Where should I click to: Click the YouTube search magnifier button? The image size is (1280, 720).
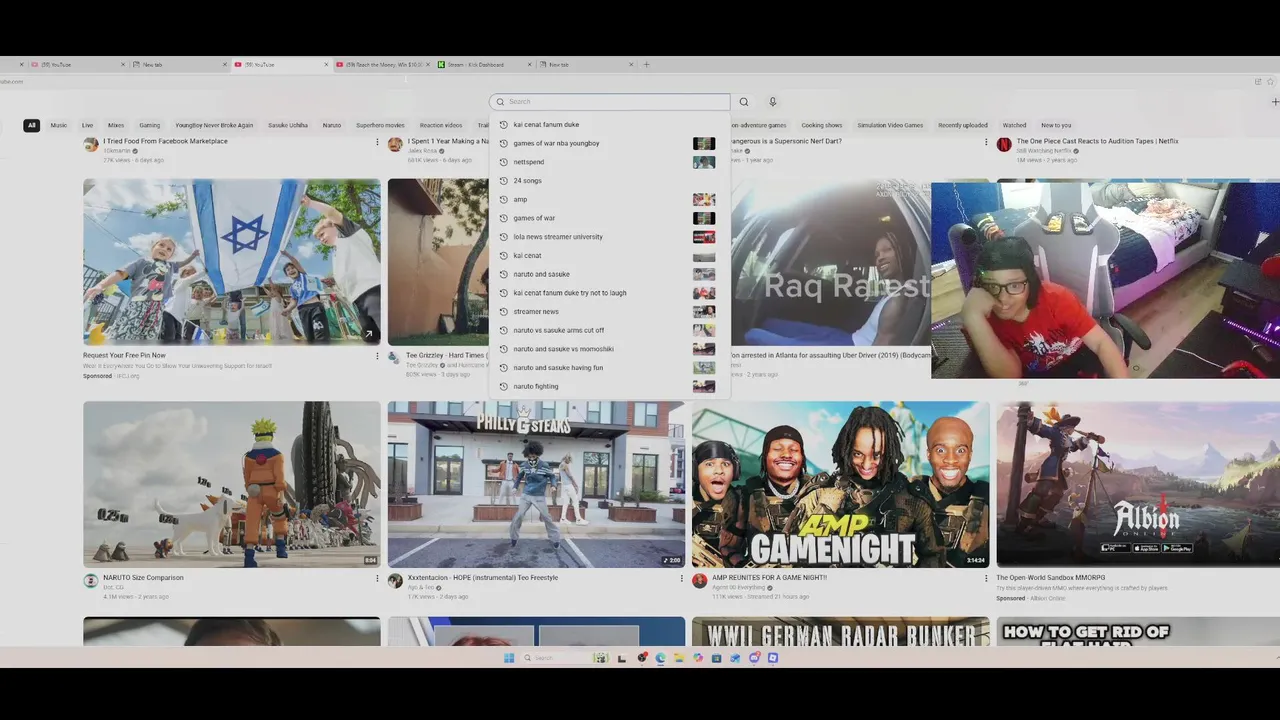743,101
